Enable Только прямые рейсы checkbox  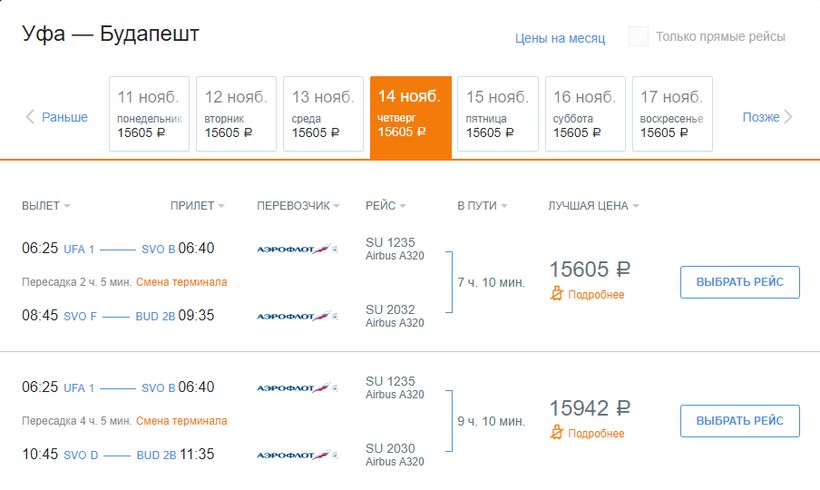coord(638,37)
